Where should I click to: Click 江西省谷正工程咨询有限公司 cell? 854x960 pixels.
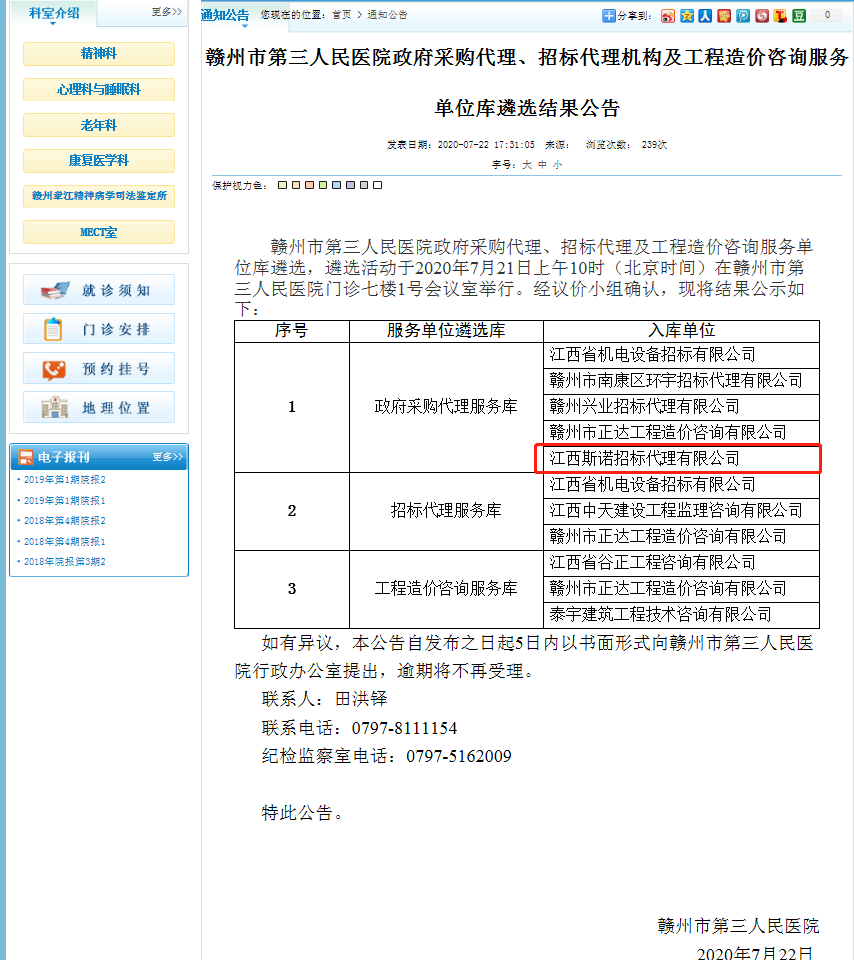coord(681,563)
